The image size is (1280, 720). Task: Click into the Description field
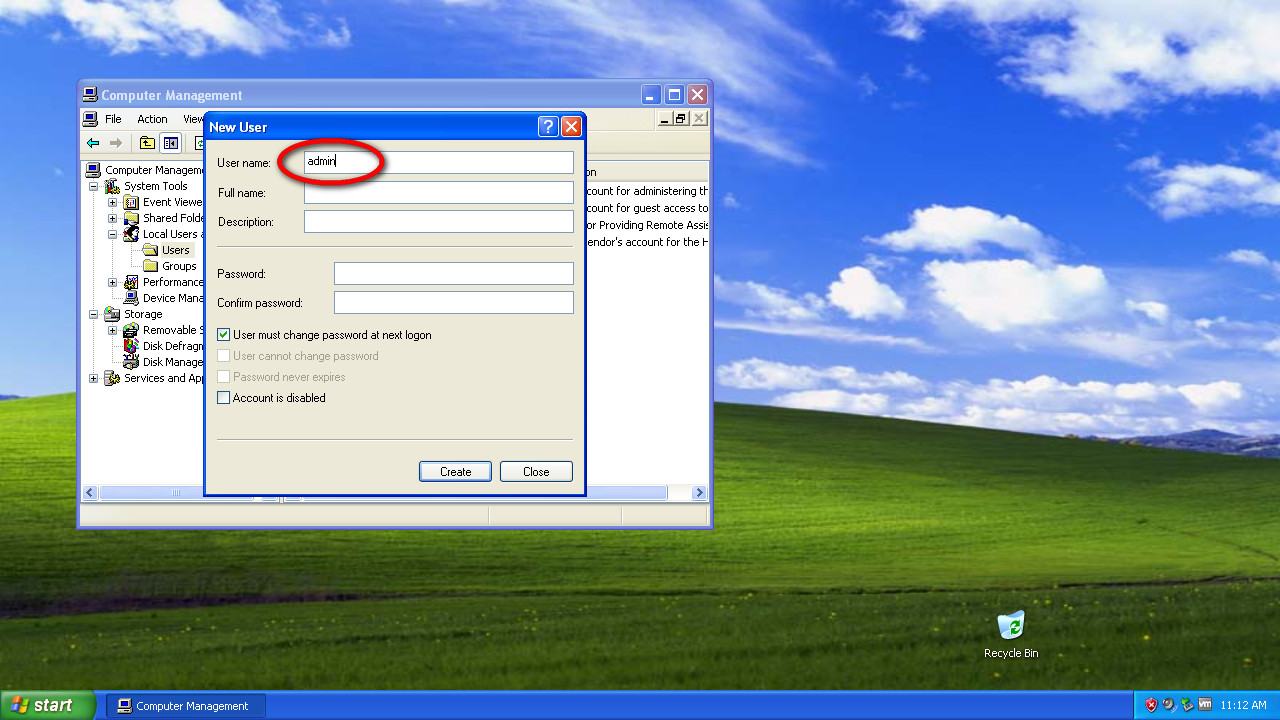tap(439, 222)
